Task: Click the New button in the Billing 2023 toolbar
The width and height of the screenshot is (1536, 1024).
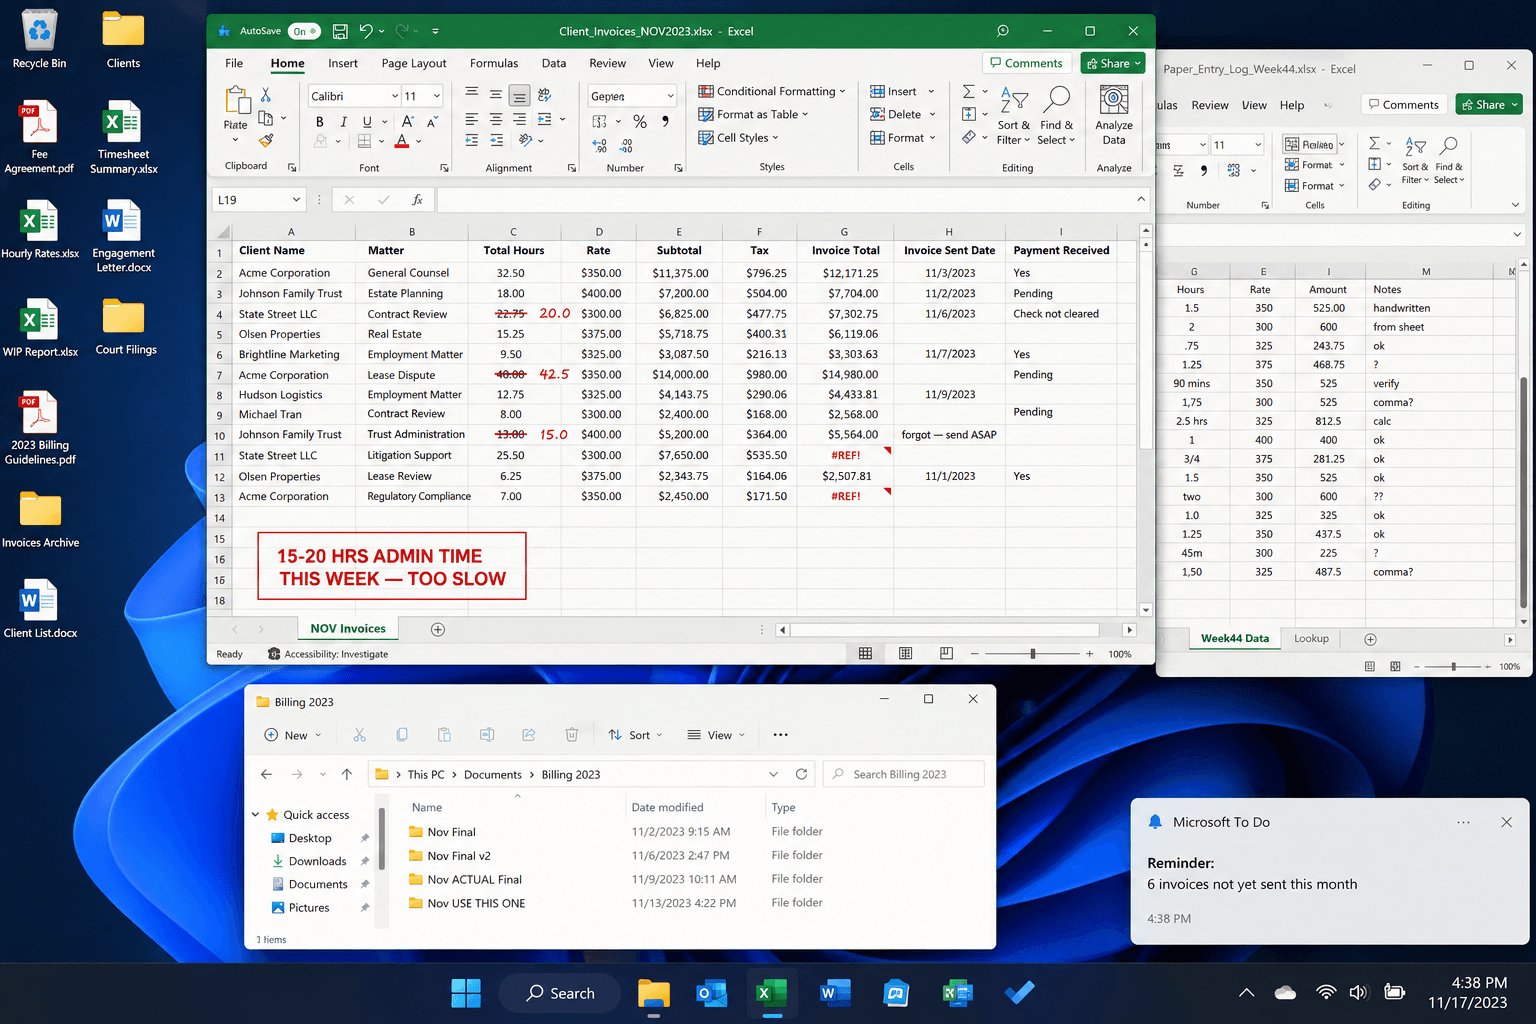Action: pyautogui.click(x=292, y=735)
